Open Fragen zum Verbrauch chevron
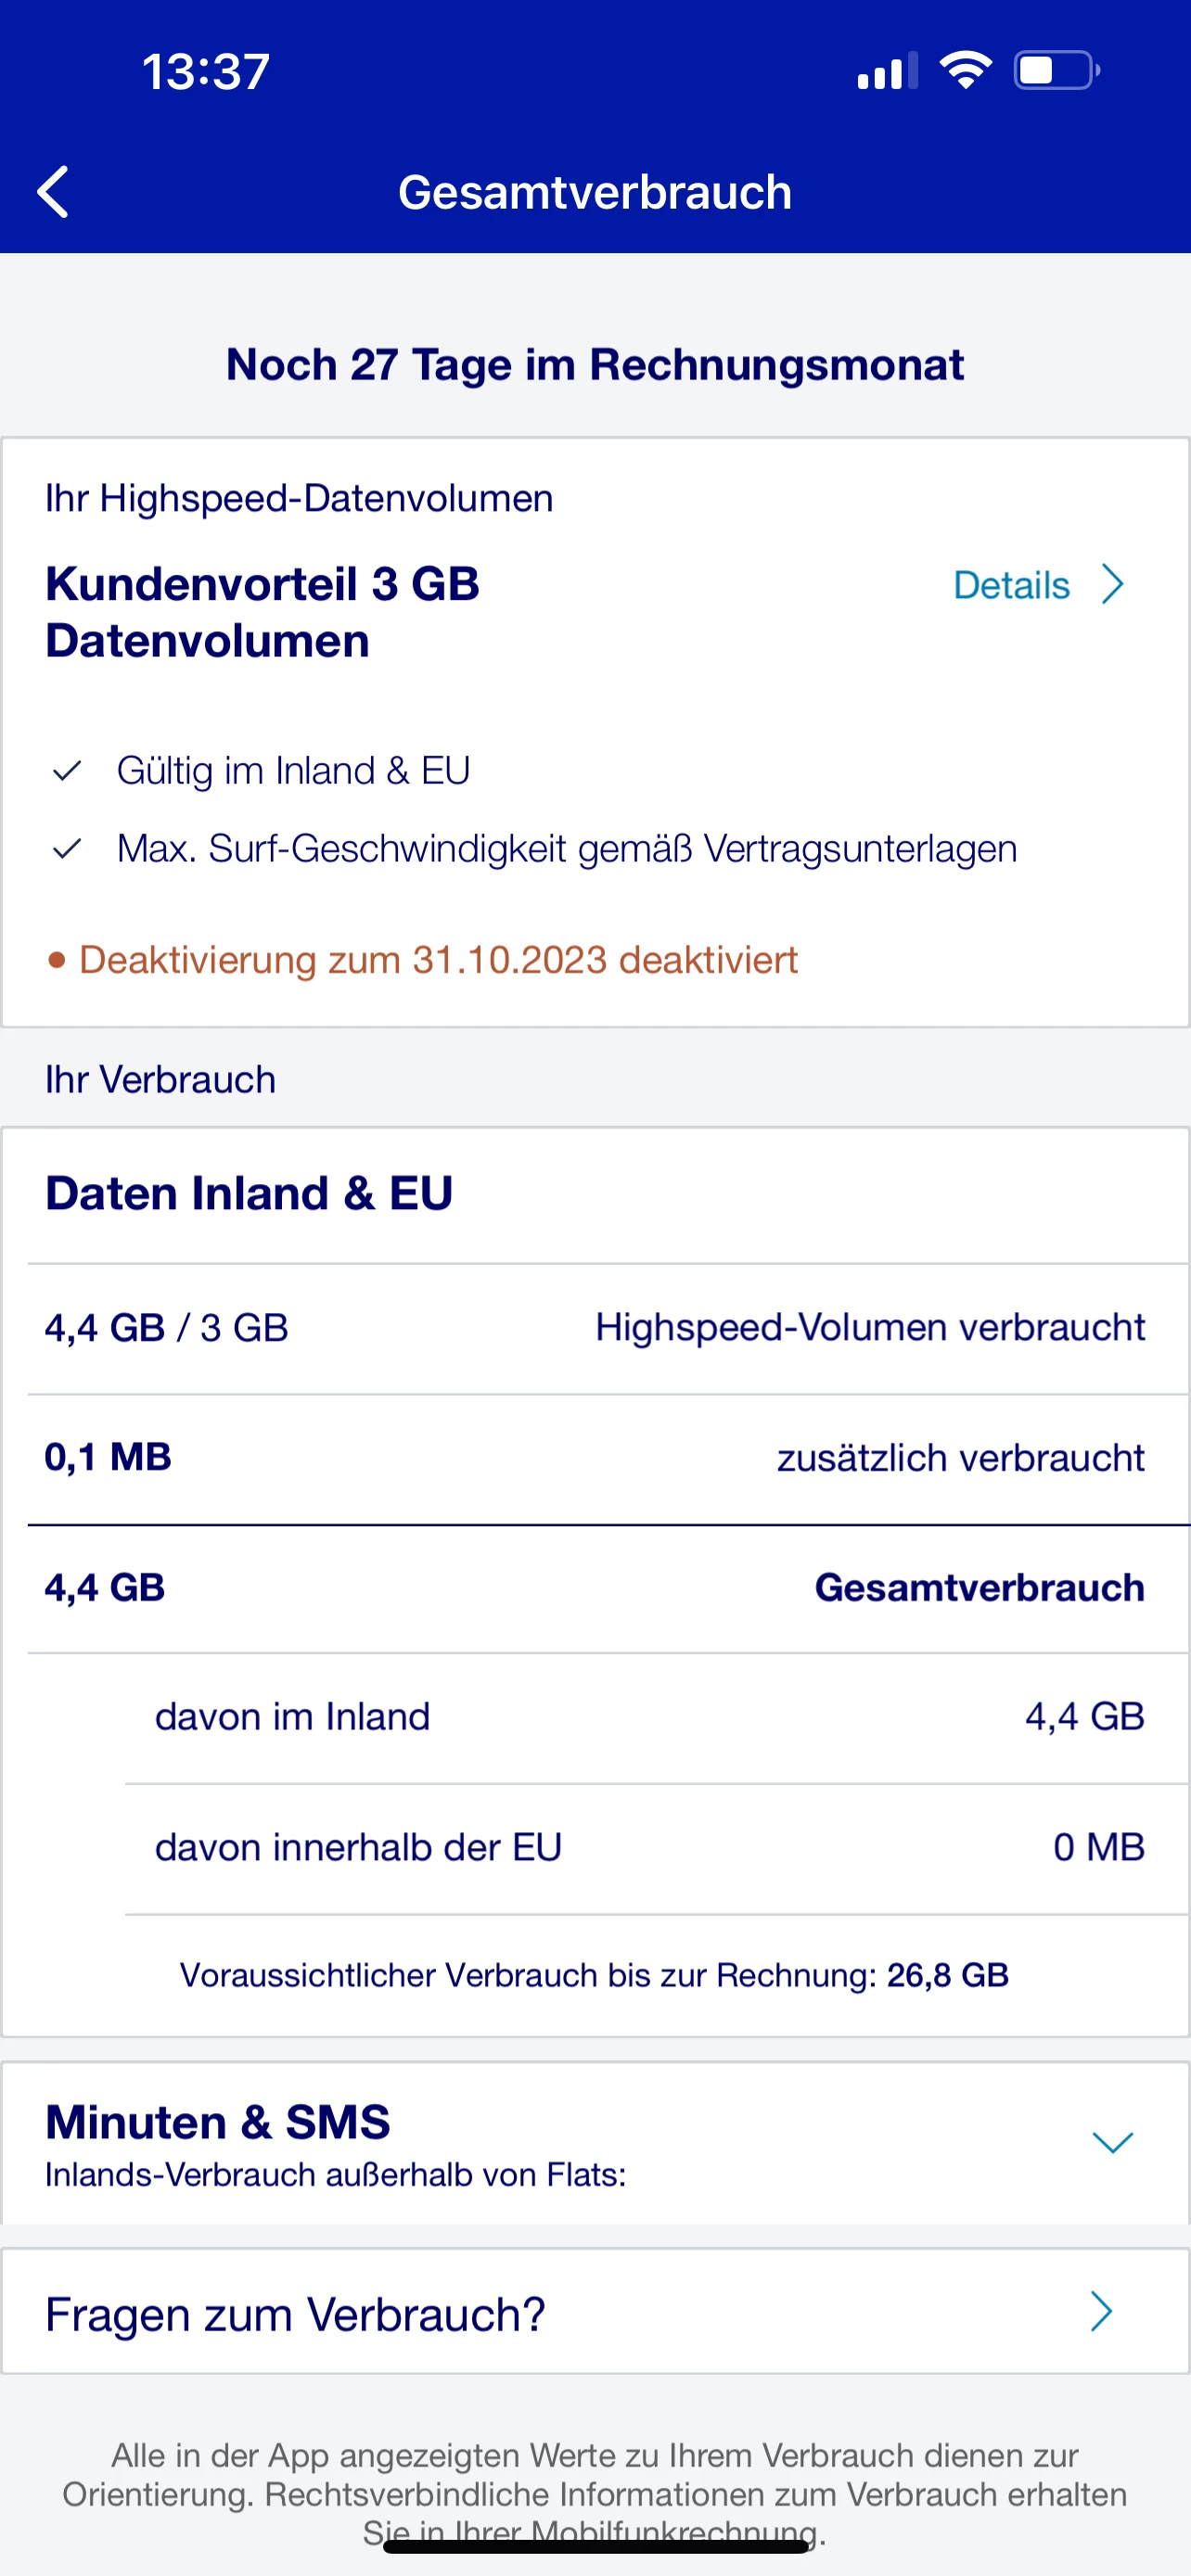1191x2576 pixels. pyautogui.click(x=1101, y=2311)
